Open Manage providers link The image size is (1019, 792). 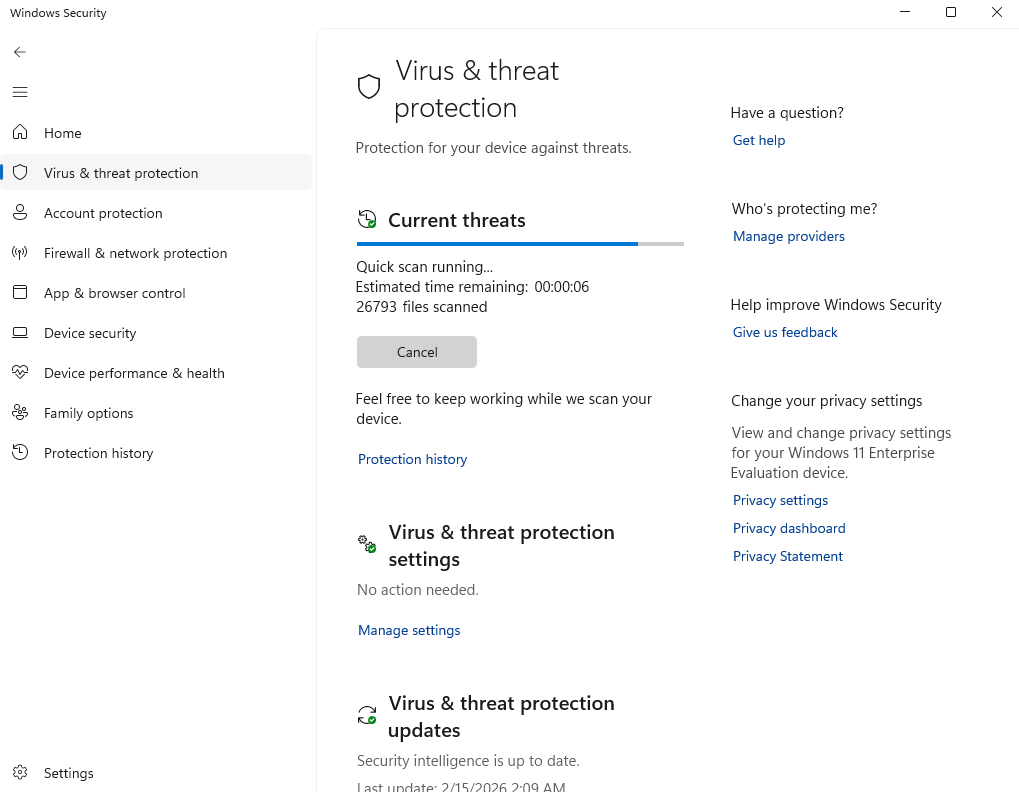coord(789,236)
